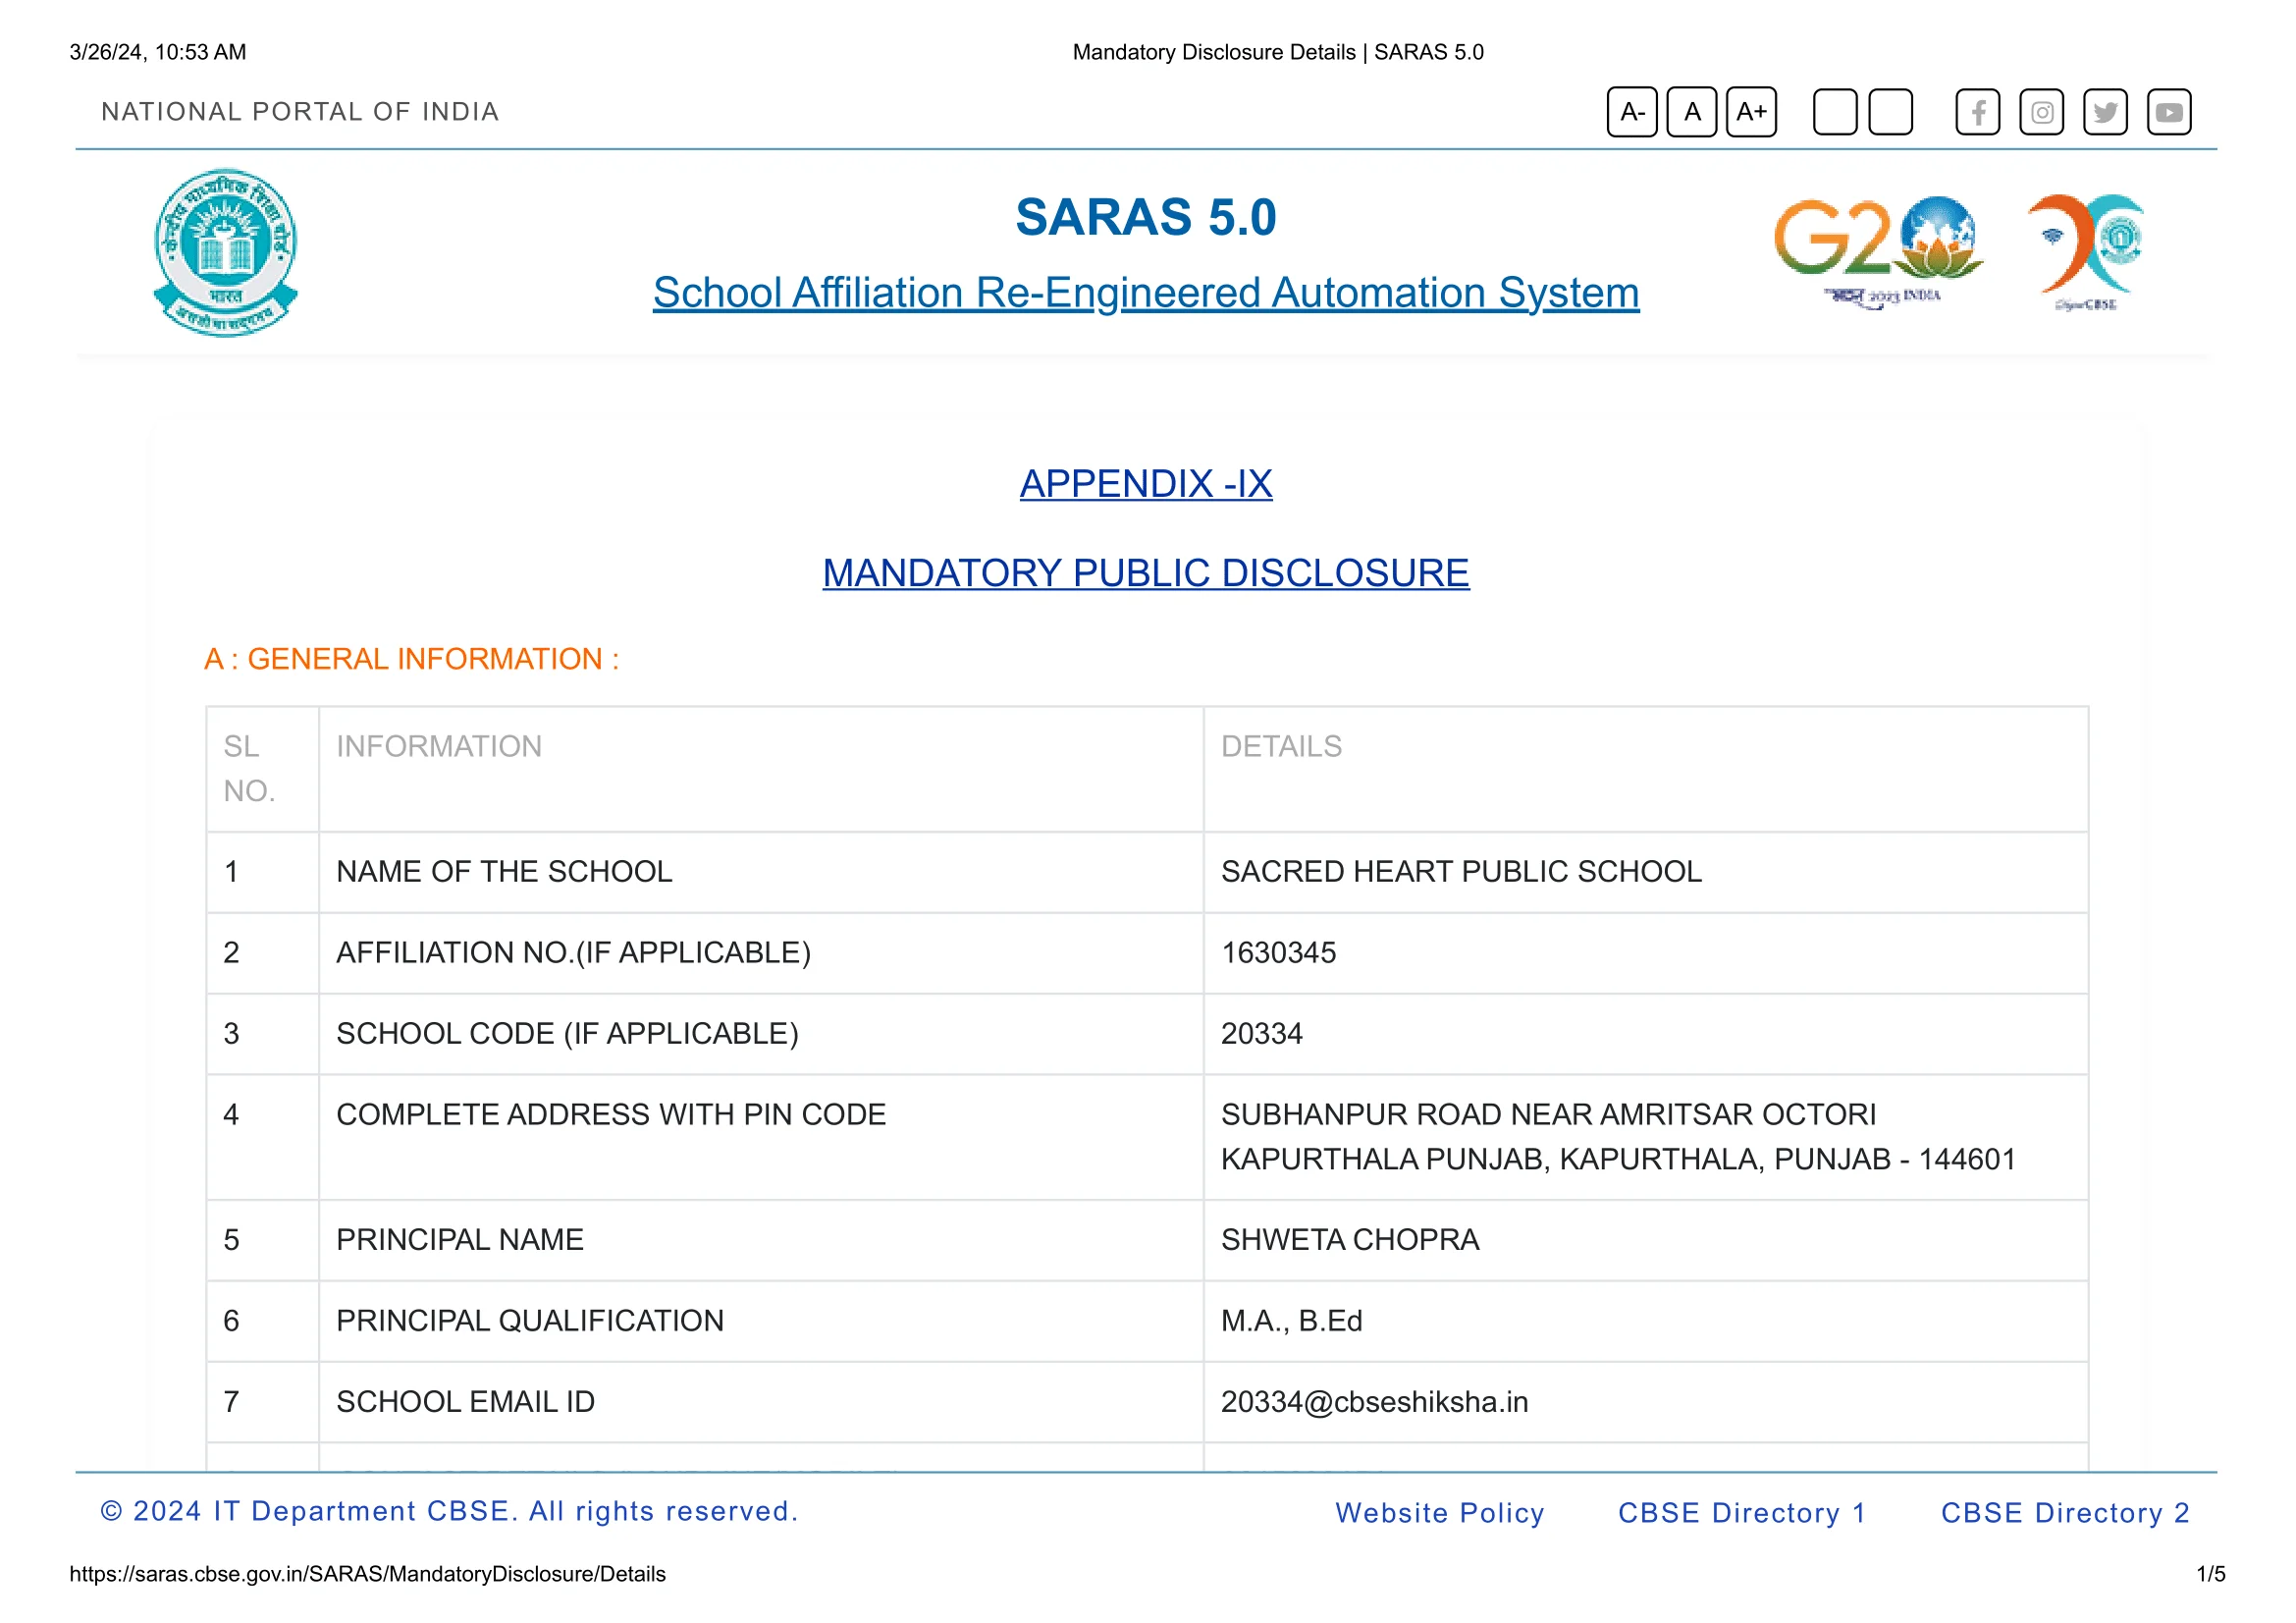Select 'COMPLETE ADDRESS WITH PIN CODE' cell
Viewport: 2296px width, 1623px height.
click(761, 1138)
